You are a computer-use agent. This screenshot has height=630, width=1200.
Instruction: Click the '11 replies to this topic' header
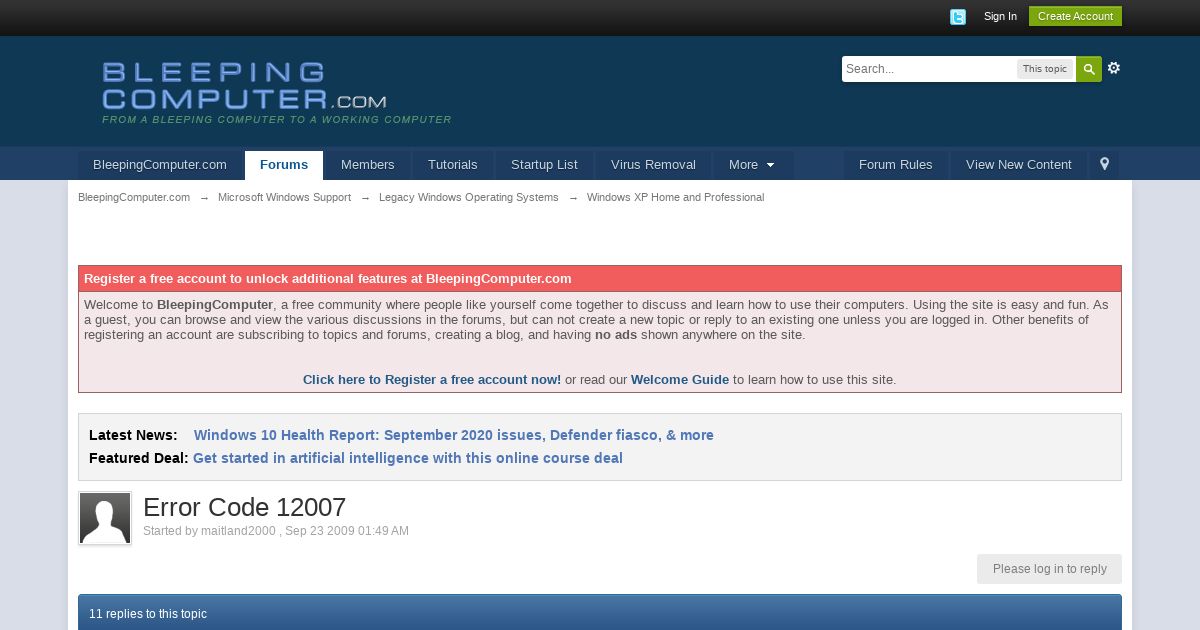click(x=600, y=613)
